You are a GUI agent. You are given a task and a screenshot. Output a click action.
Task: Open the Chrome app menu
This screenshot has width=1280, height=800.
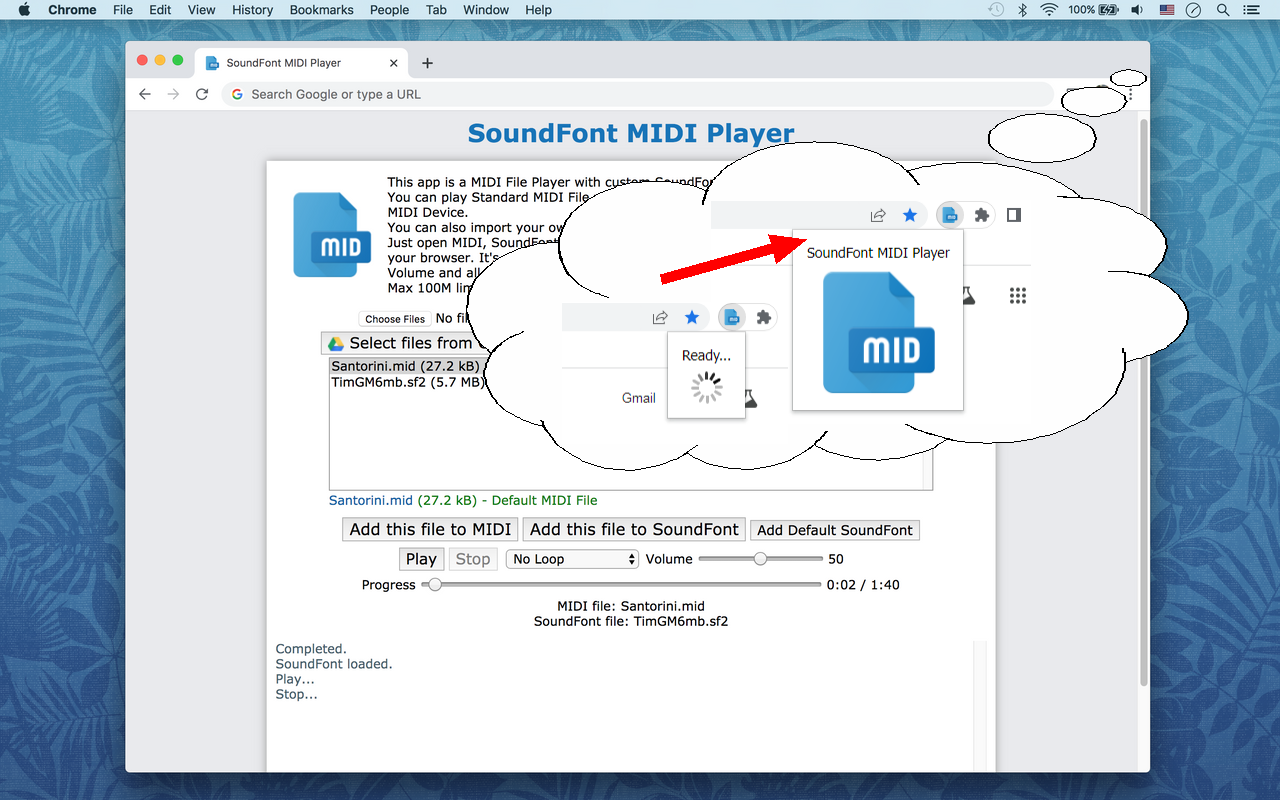(72, 10)
